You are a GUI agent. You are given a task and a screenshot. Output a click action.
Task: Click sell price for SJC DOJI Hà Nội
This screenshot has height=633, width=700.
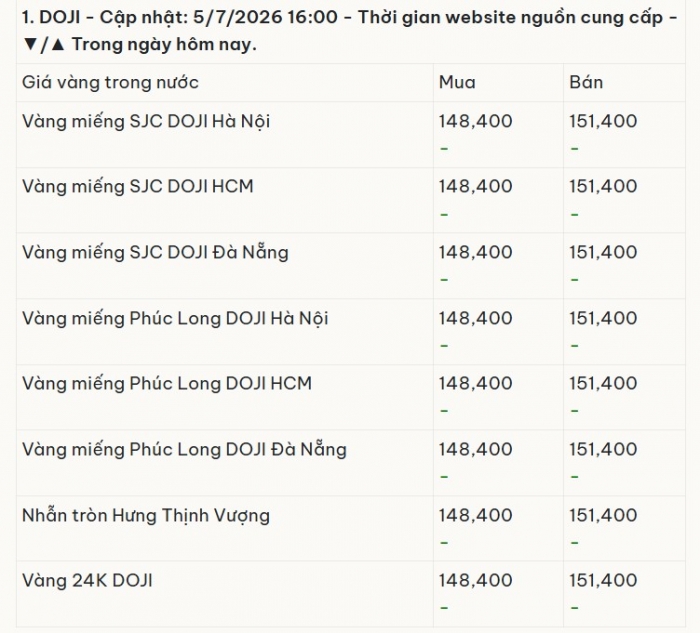pyautogui.click(x=603, y=121)
